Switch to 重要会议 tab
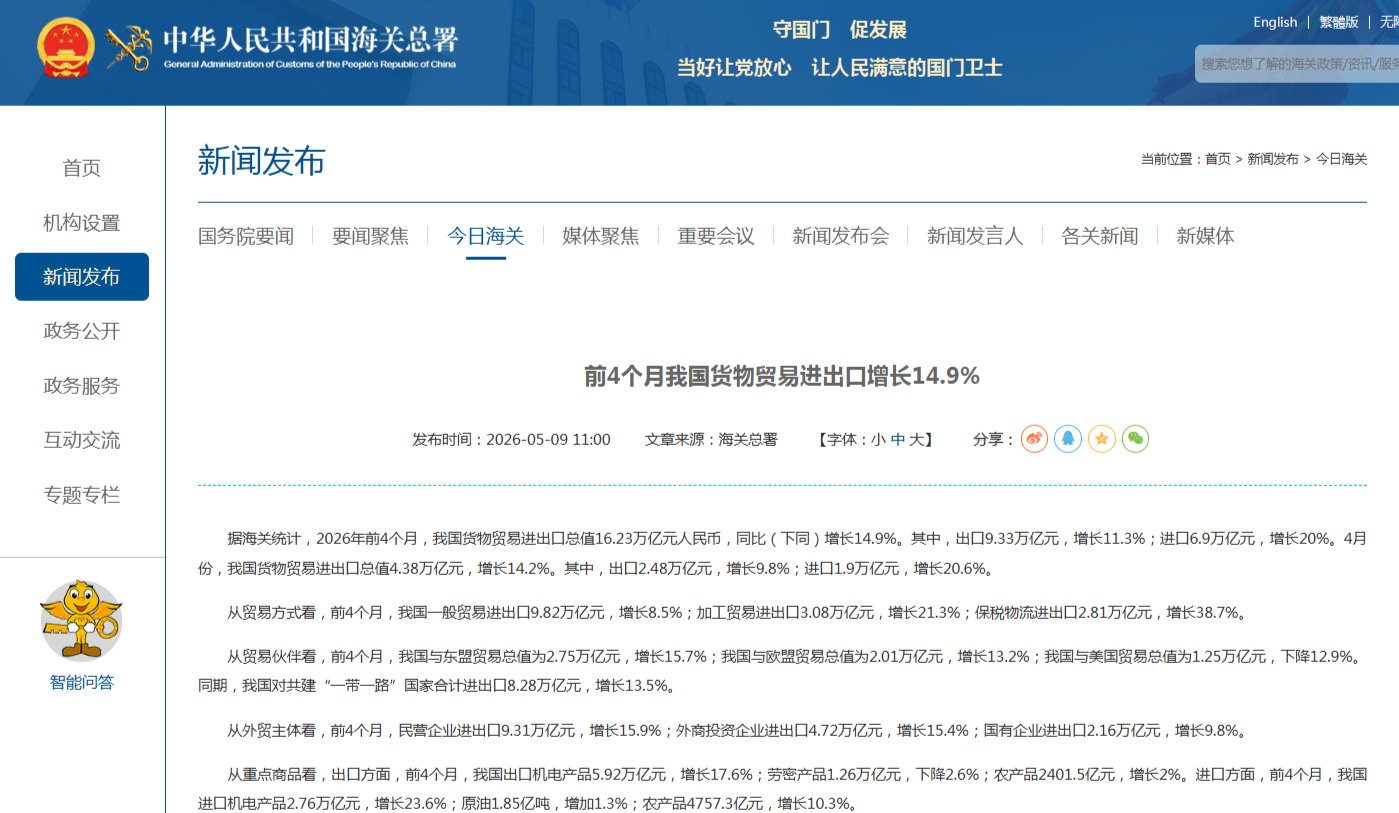 [716, 236]
